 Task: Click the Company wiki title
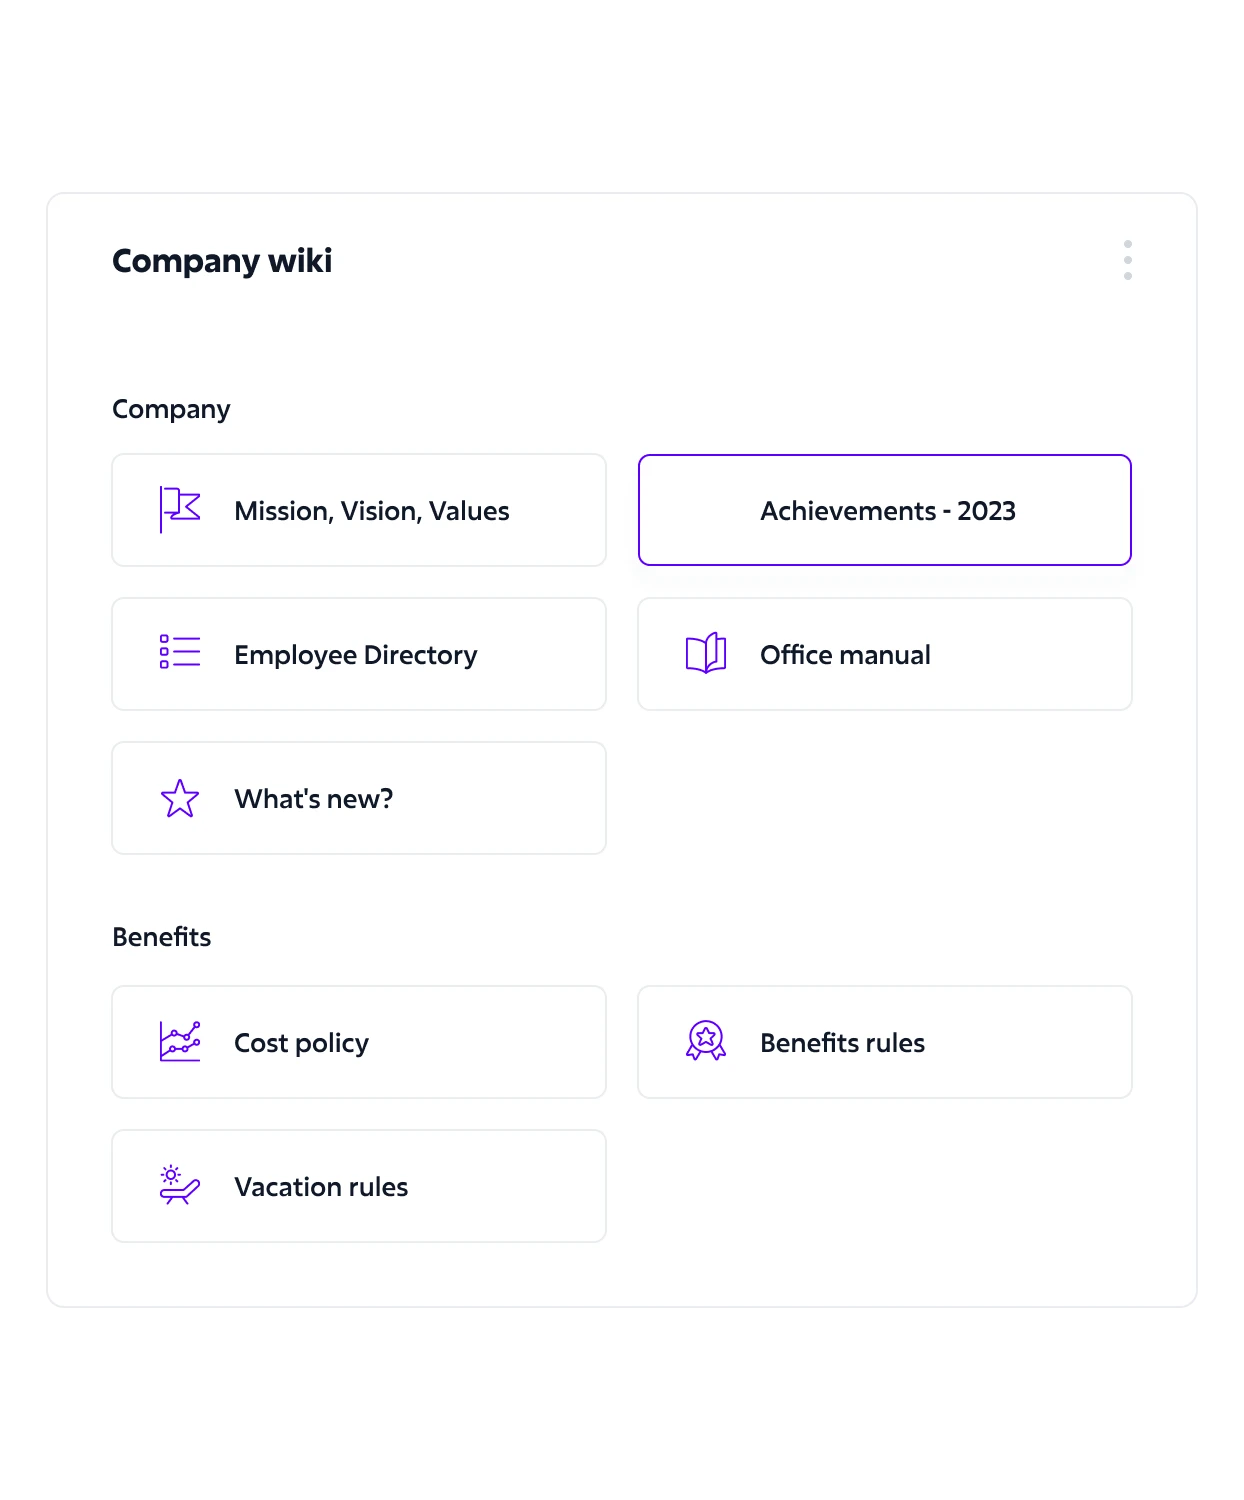tap(222, 261)
